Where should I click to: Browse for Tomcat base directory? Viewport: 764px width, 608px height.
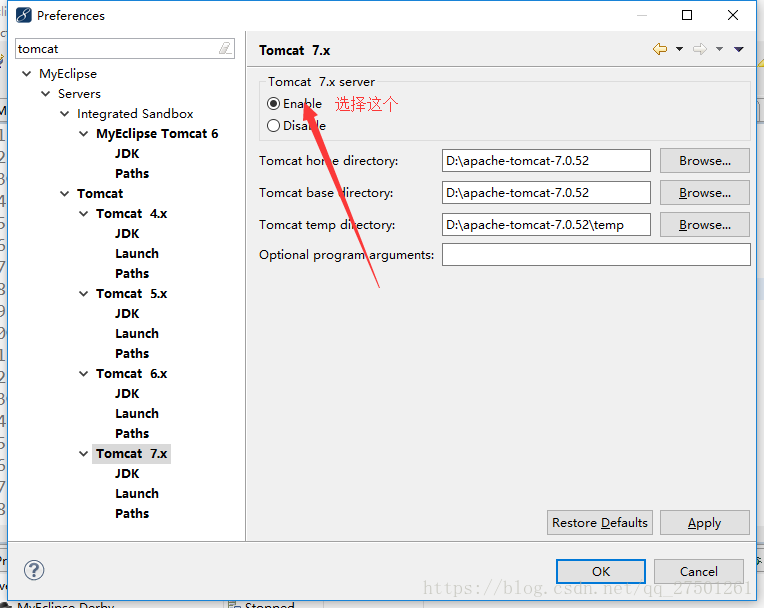point(705,193)
